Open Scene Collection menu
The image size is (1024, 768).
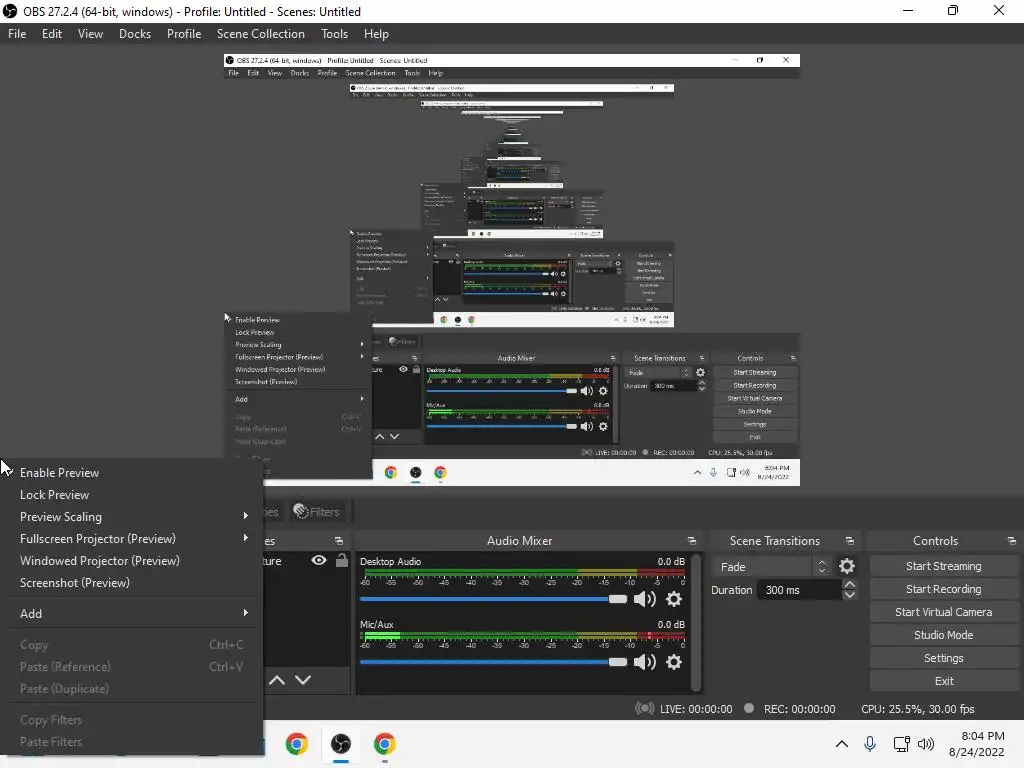coord(261,34)
